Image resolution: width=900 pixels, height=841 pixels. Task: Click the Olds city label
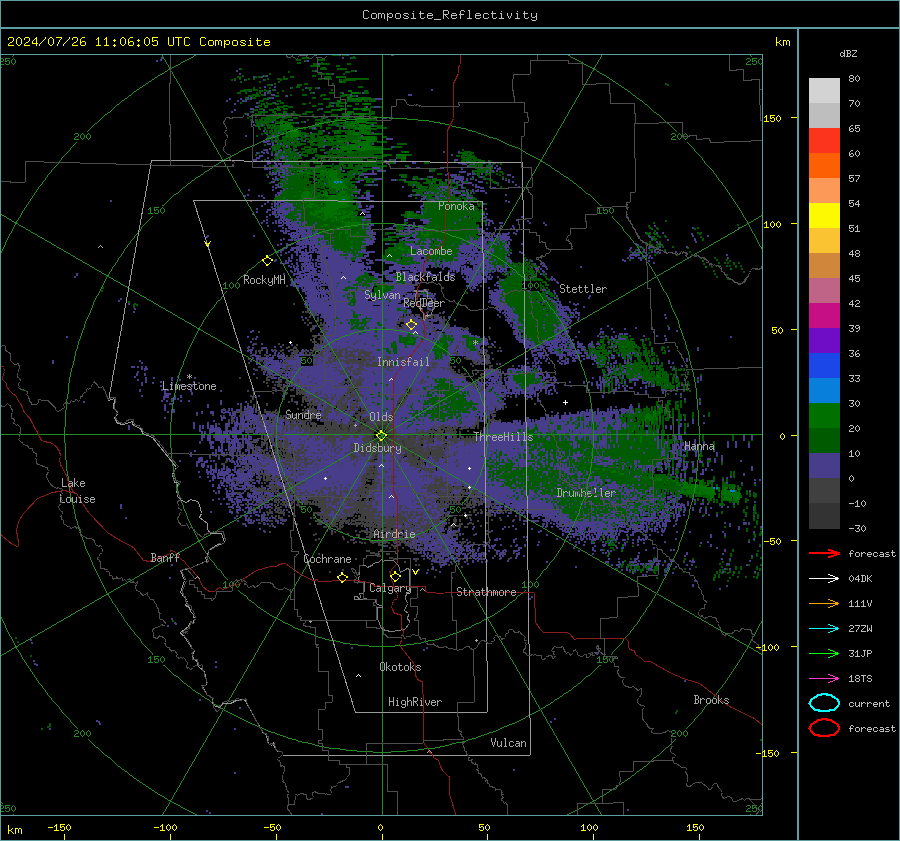381,417
